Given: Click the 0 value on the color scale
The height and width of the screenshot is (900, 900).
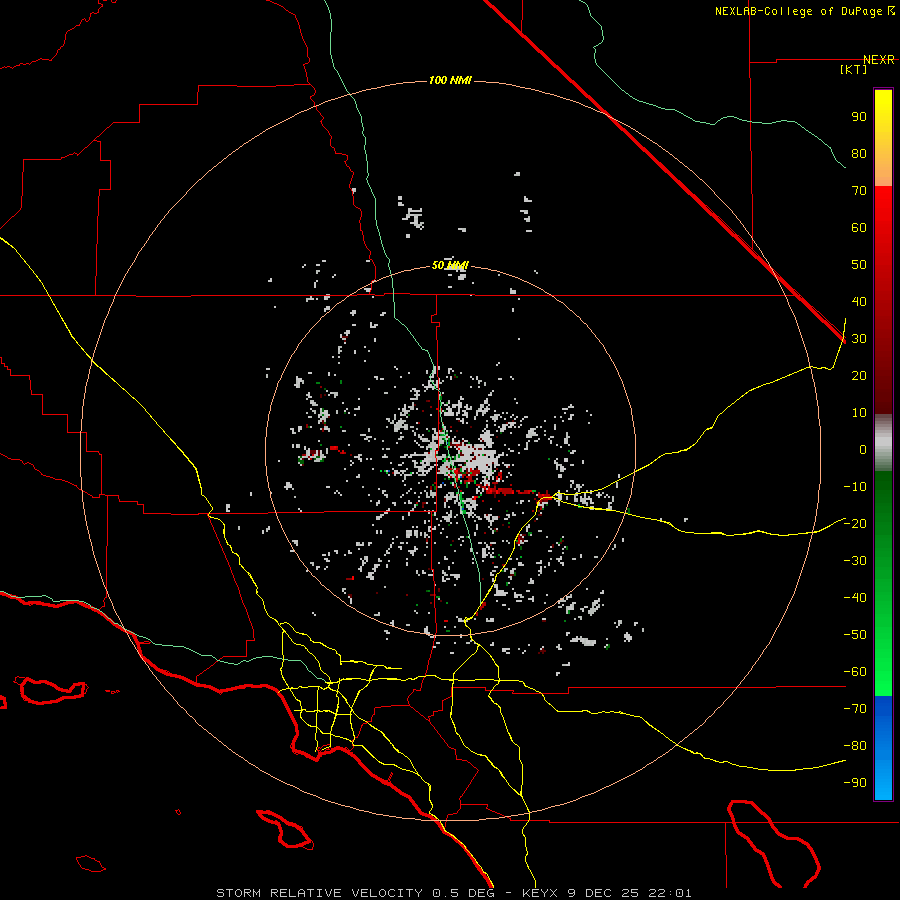Looking at the screenshot, I should [863, 450].
